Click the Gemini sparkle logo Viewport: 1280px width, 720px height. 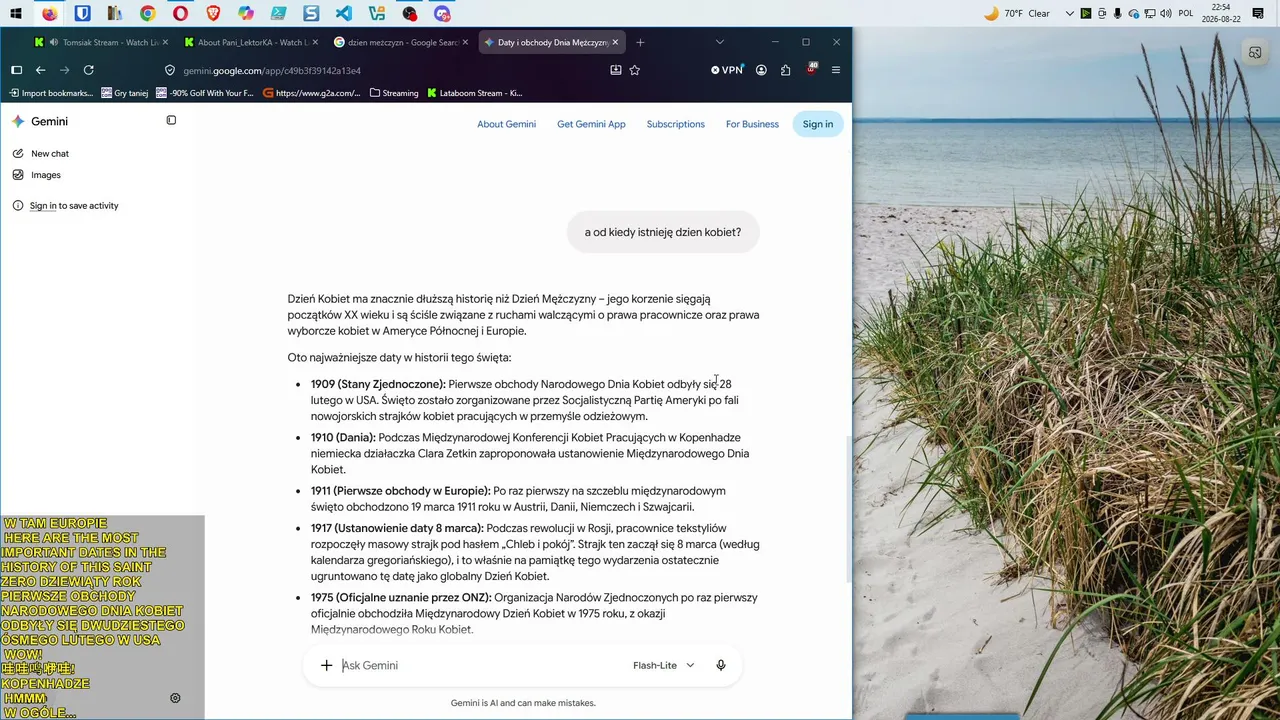pyautogui.click(x=18, y=121)
